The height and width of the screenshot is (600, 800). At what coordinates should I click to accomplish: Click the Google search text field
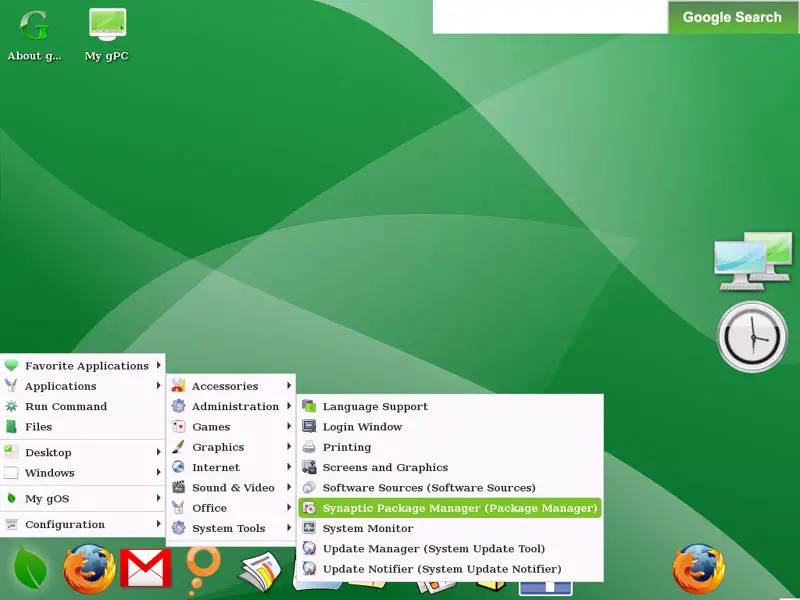(x=550, y=16)
